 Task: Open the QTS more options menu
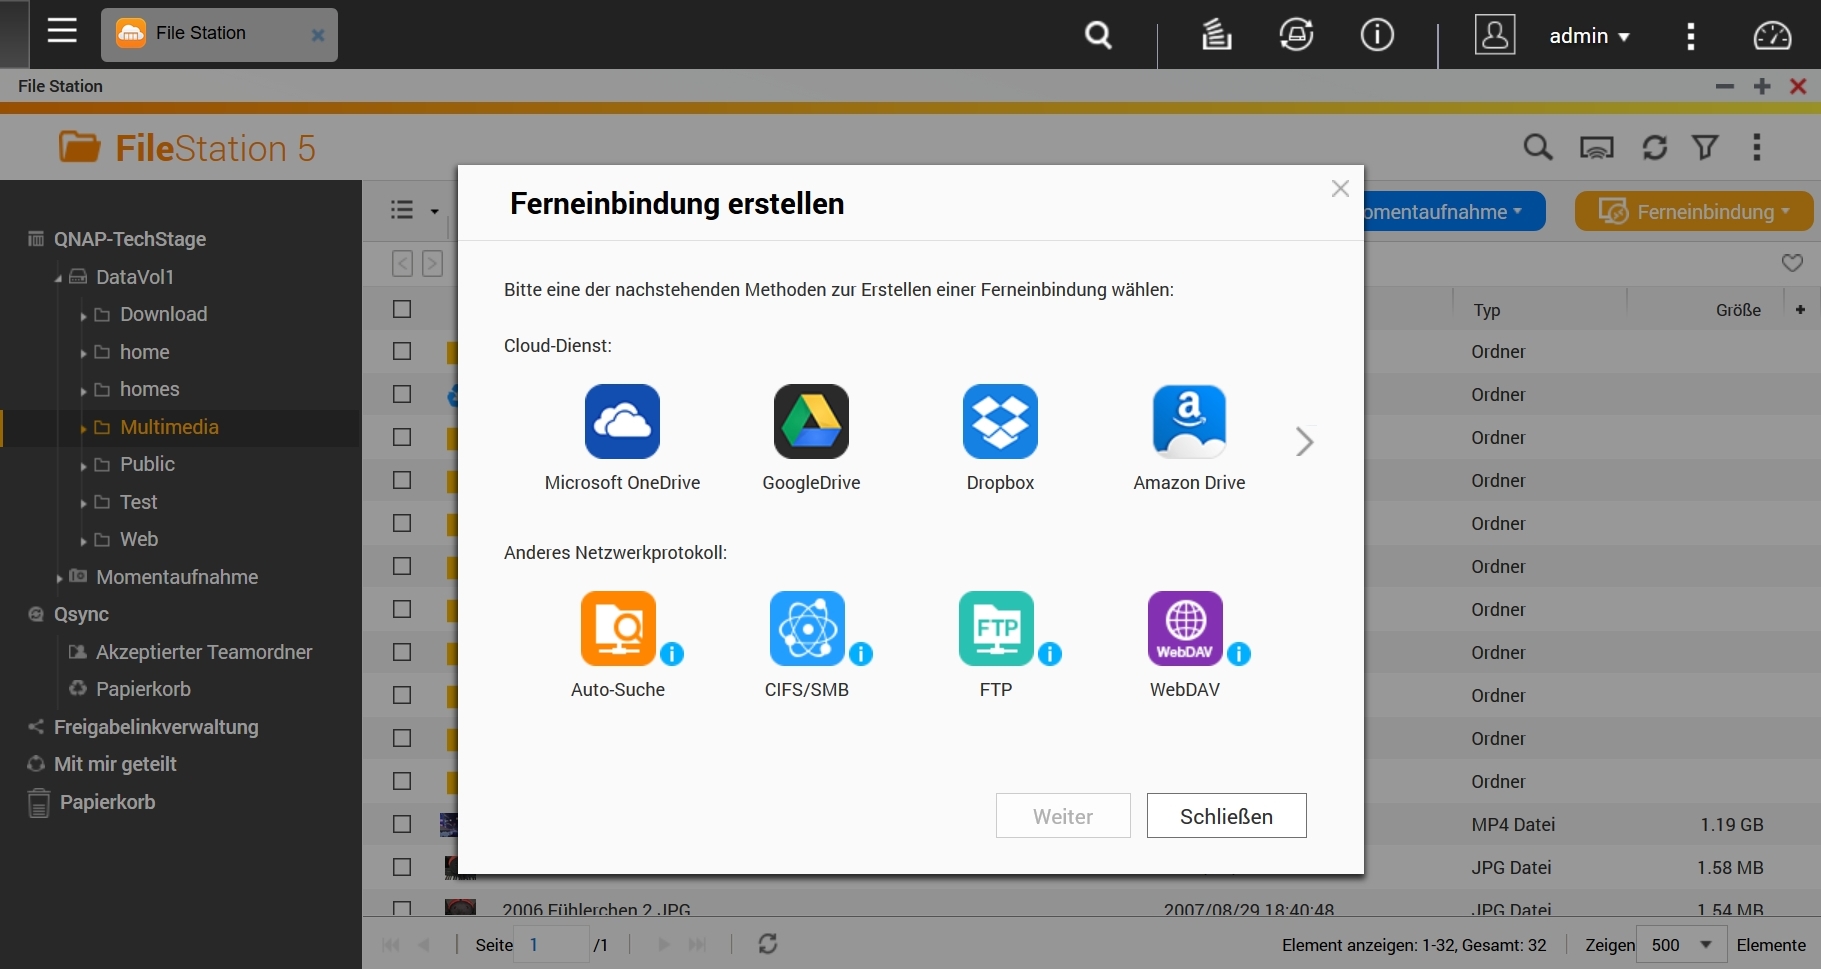pos(1691,36)
